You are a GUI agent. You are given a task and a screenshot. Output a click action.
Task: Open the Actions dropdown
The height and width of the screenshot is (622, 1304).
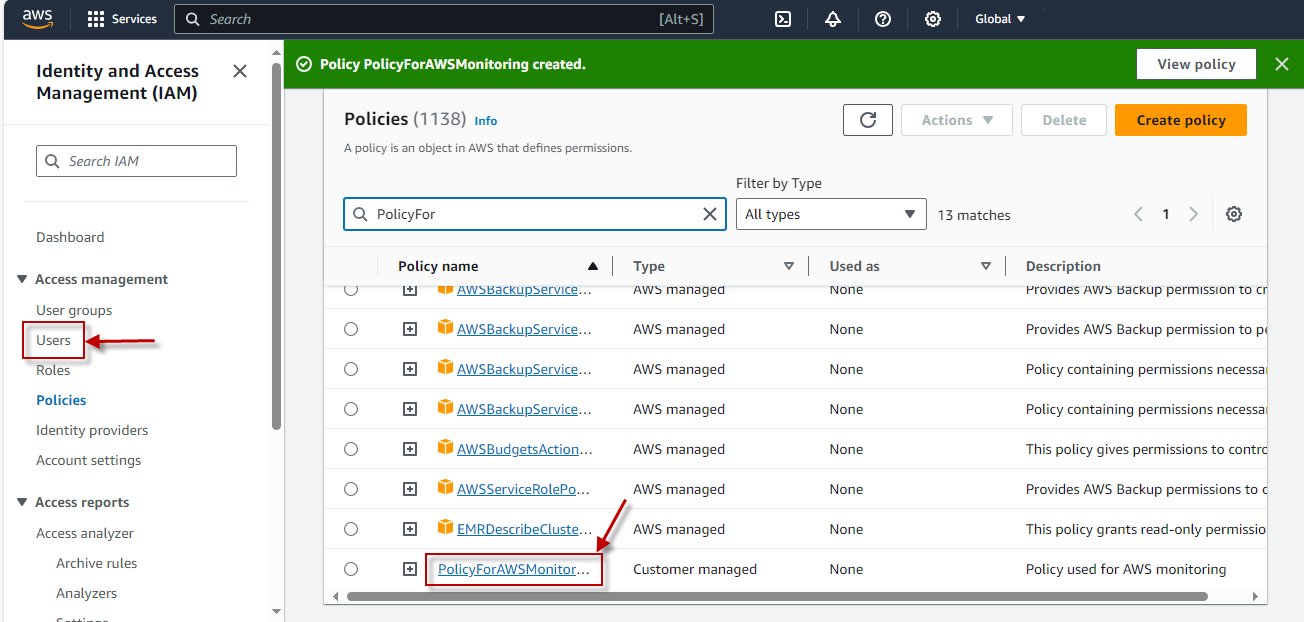pyautogui.click(x=957, y=120)
